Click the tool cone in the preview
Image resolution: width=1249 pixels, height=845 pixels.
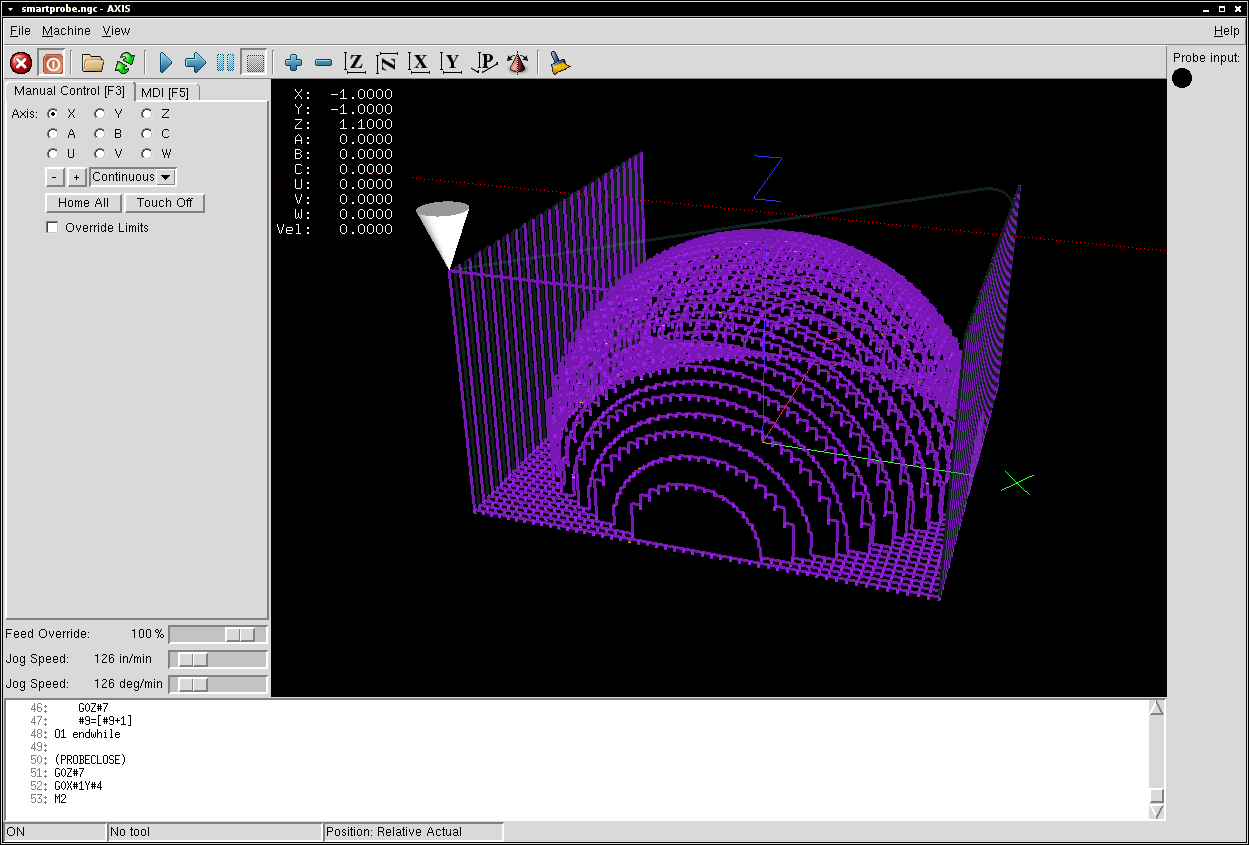click(x=444, y=234)
